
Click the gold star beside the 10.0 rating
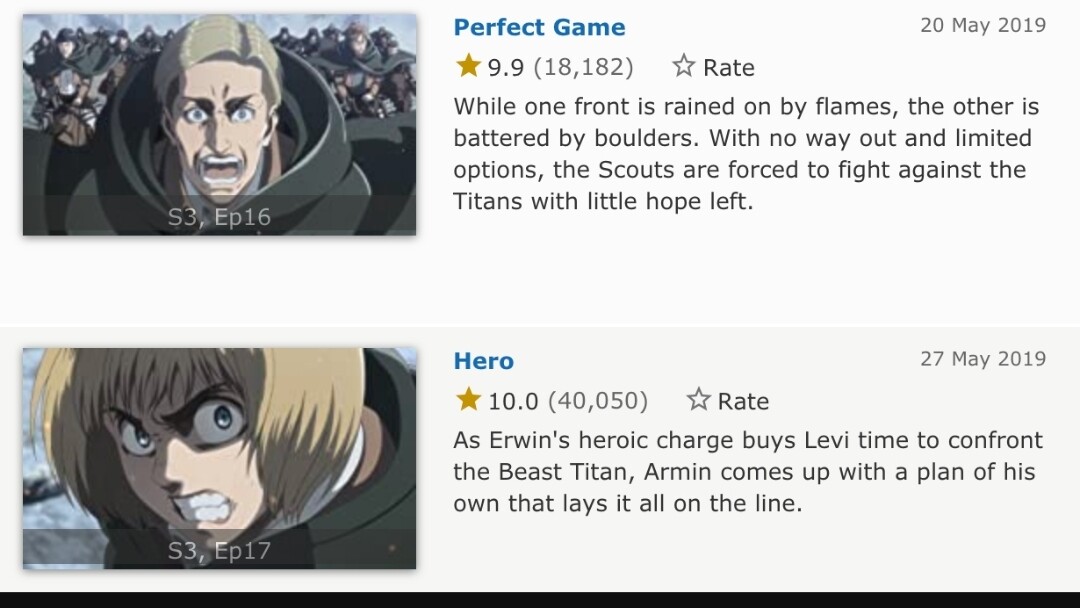(x=468, y=400)
